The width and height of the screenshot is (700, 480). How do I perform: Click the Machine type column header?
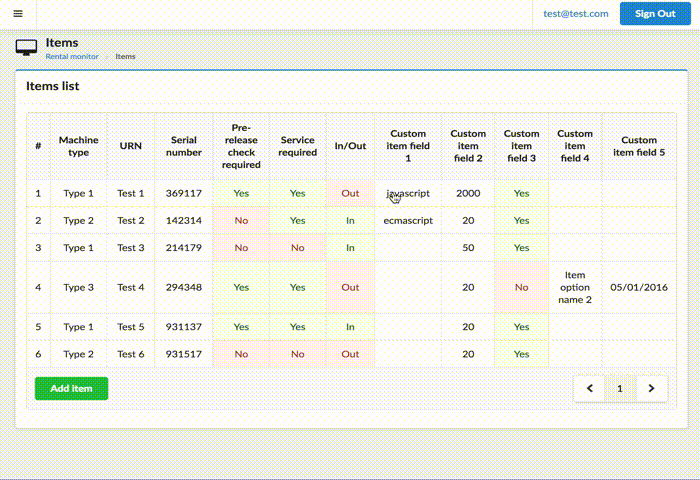pos(79,146)
